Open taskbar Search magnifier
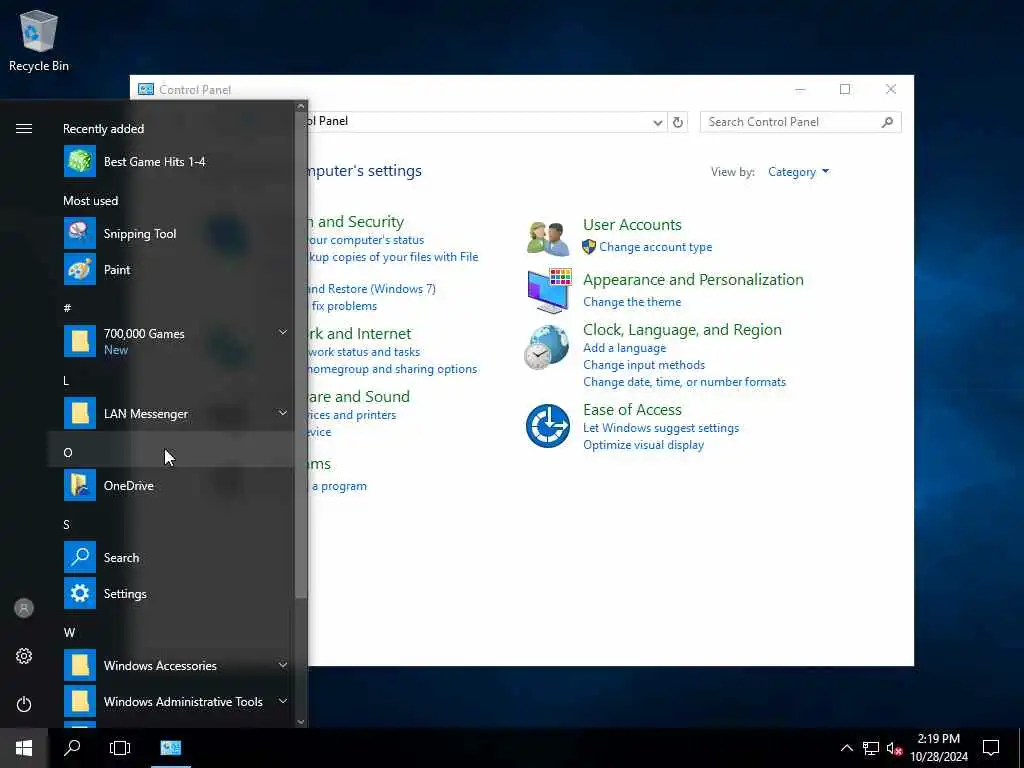 point(72,748)
